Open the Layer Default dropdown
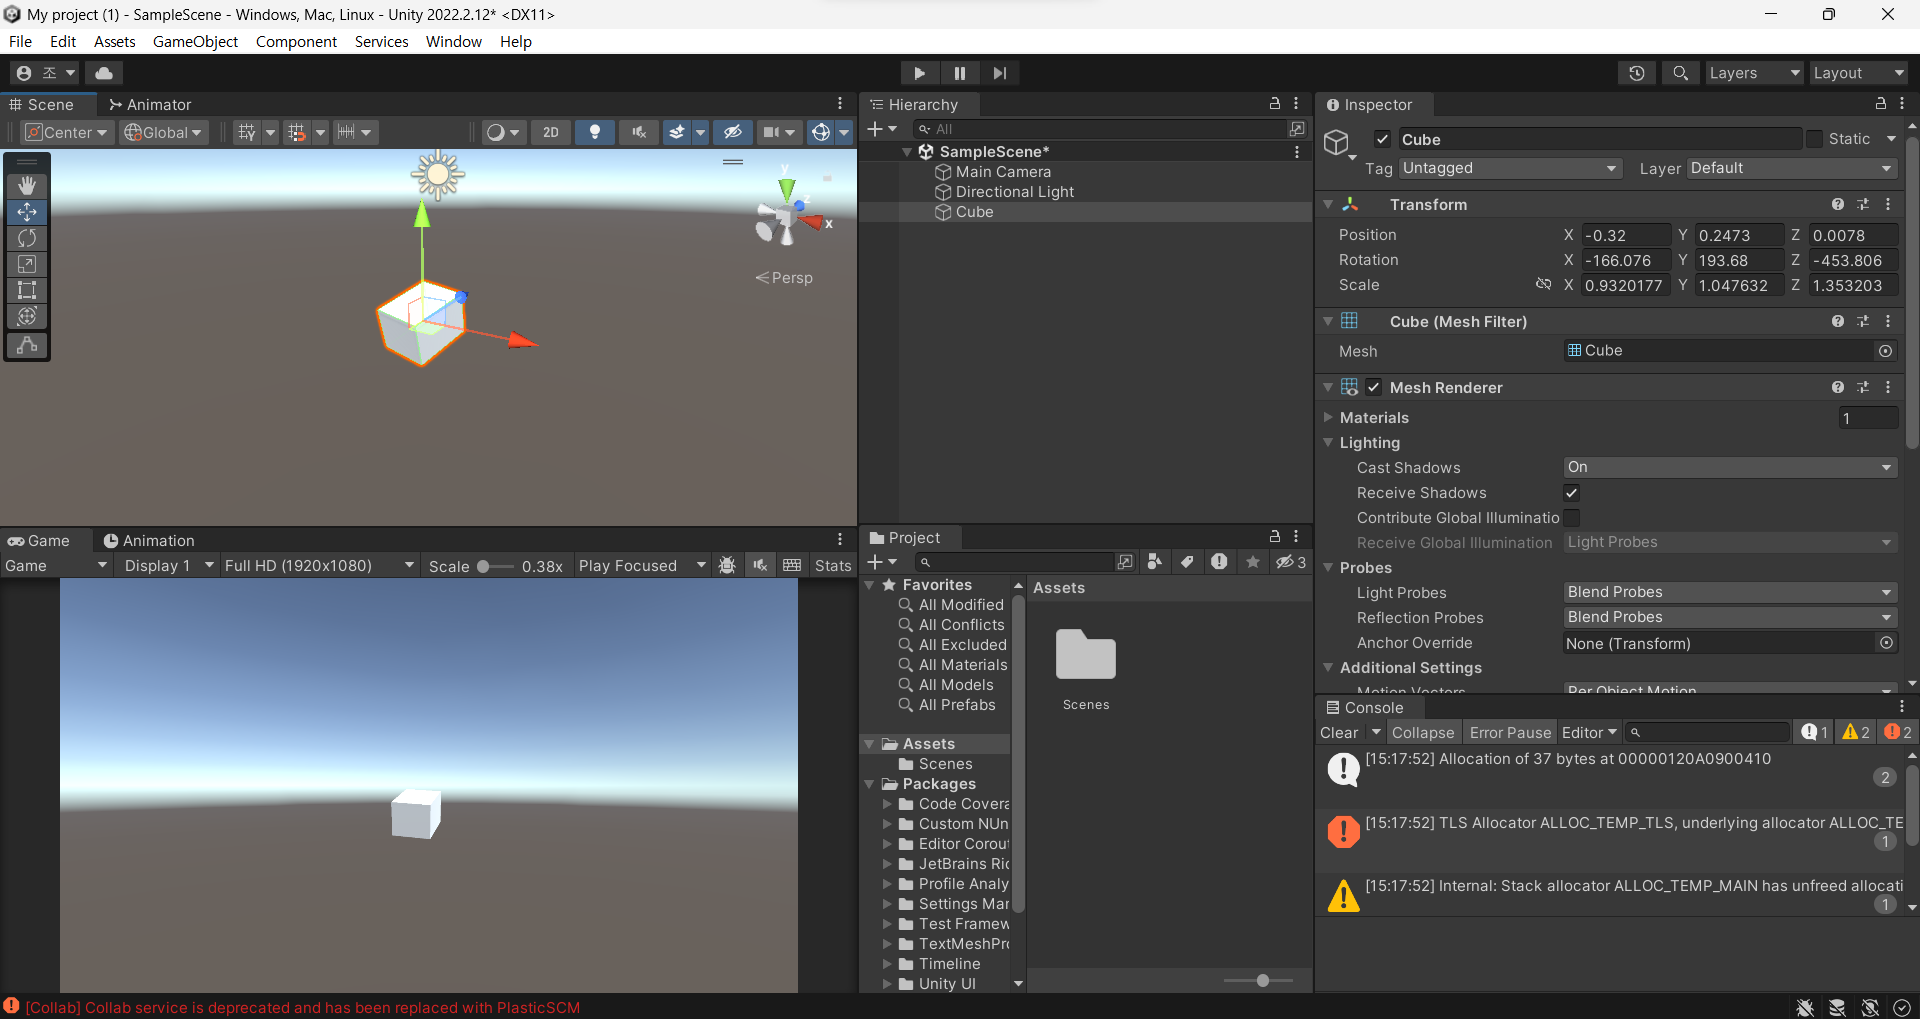This screenshot has width=1920, height=1019. click(1791, 168)
